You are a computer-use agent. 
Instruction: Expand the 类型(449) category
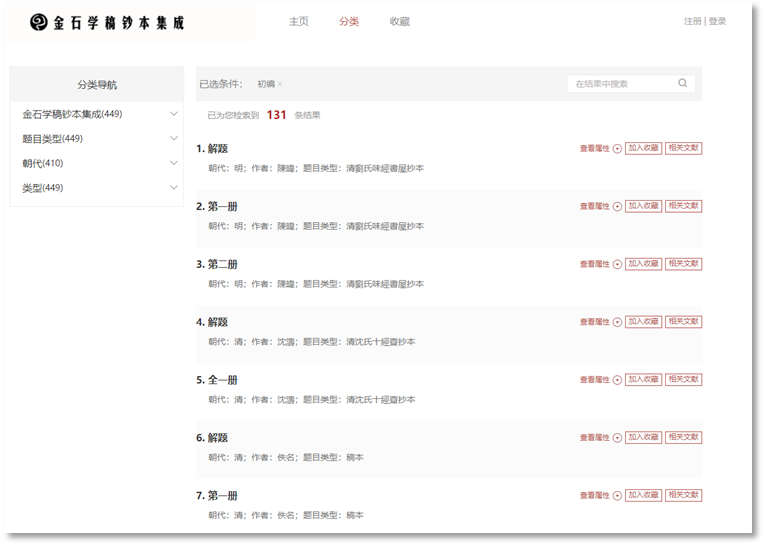pyautogui.click(x=174, y=187)
